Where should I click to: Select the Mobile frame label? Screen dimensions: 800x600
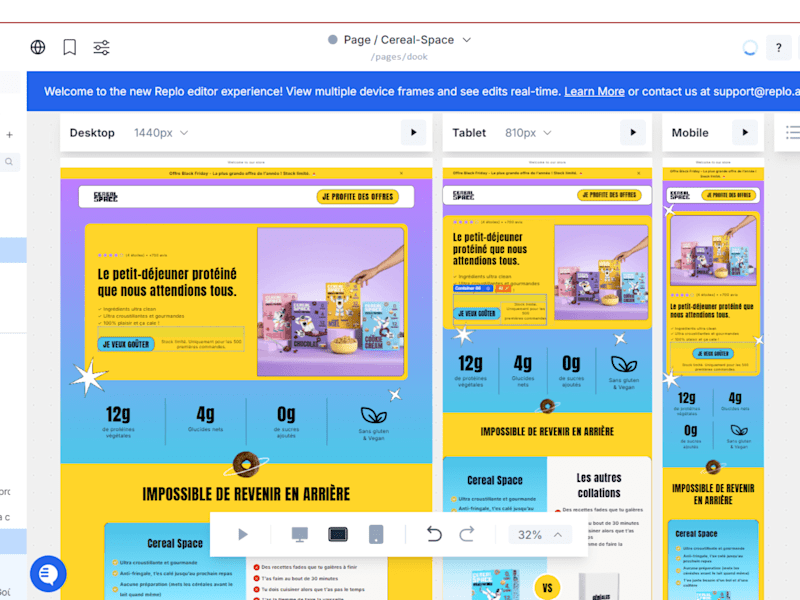click(690, 133)
